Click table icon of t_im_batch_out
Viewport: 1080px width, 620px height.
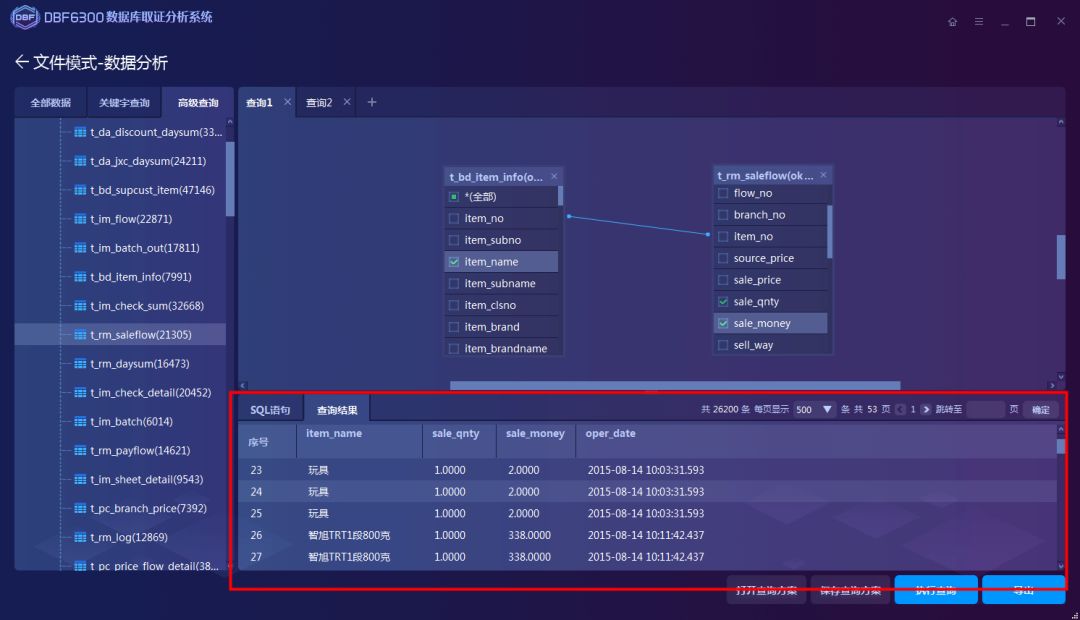click(81, 248)
